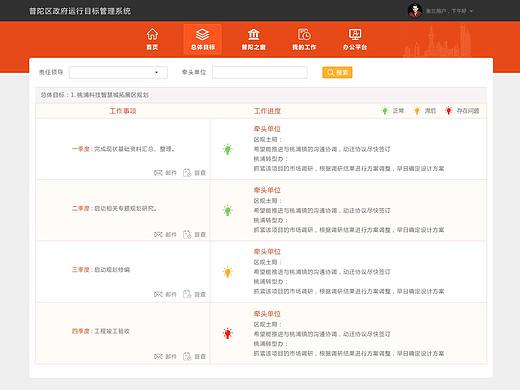Click the 责任领导 field label
The image size is (520, 390).
[51, 72]
